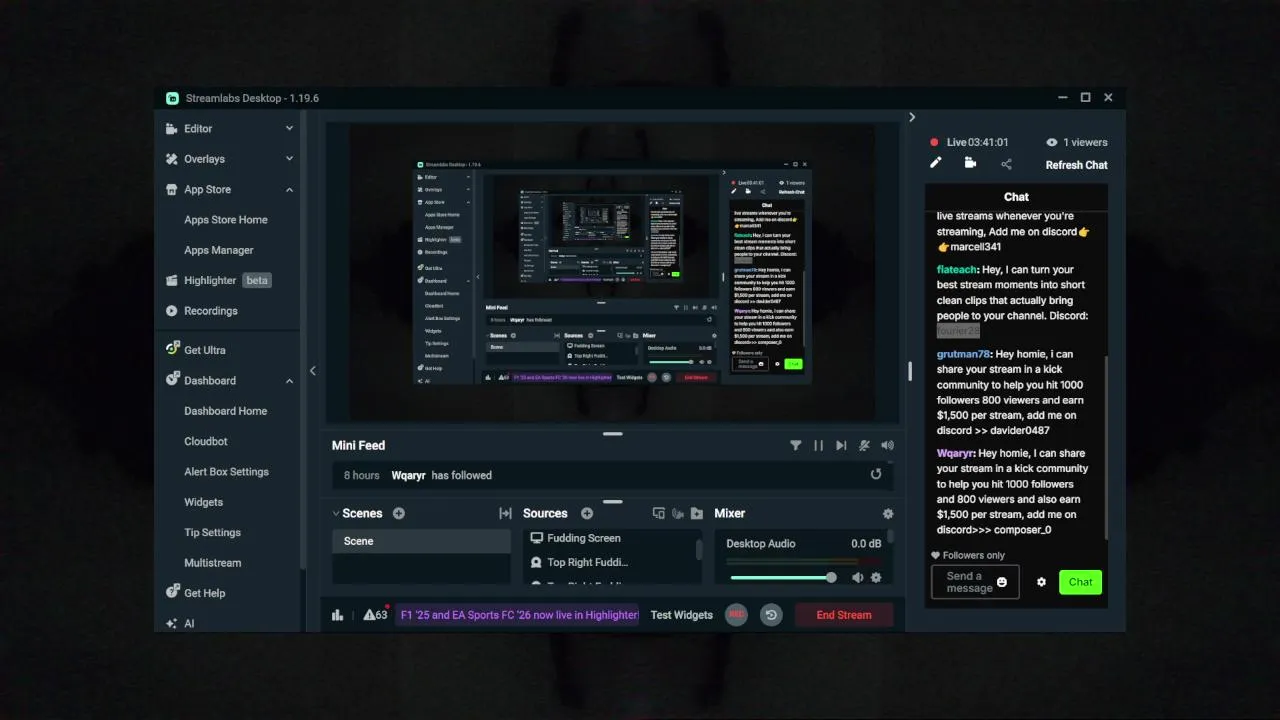Click the replay buffer button
This screenshot has width=1280, height=720.
tap(770, 615)
